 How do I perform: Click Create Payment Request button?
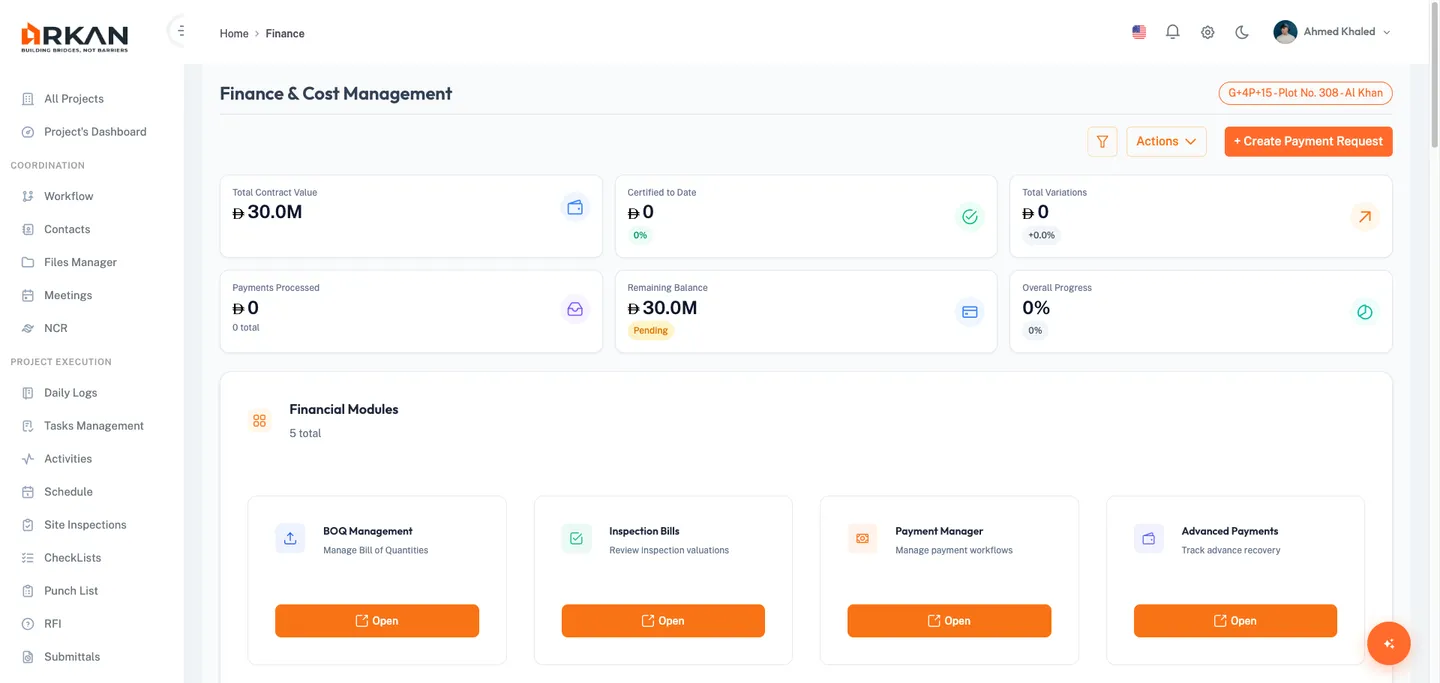click(x=1308, y=141)
